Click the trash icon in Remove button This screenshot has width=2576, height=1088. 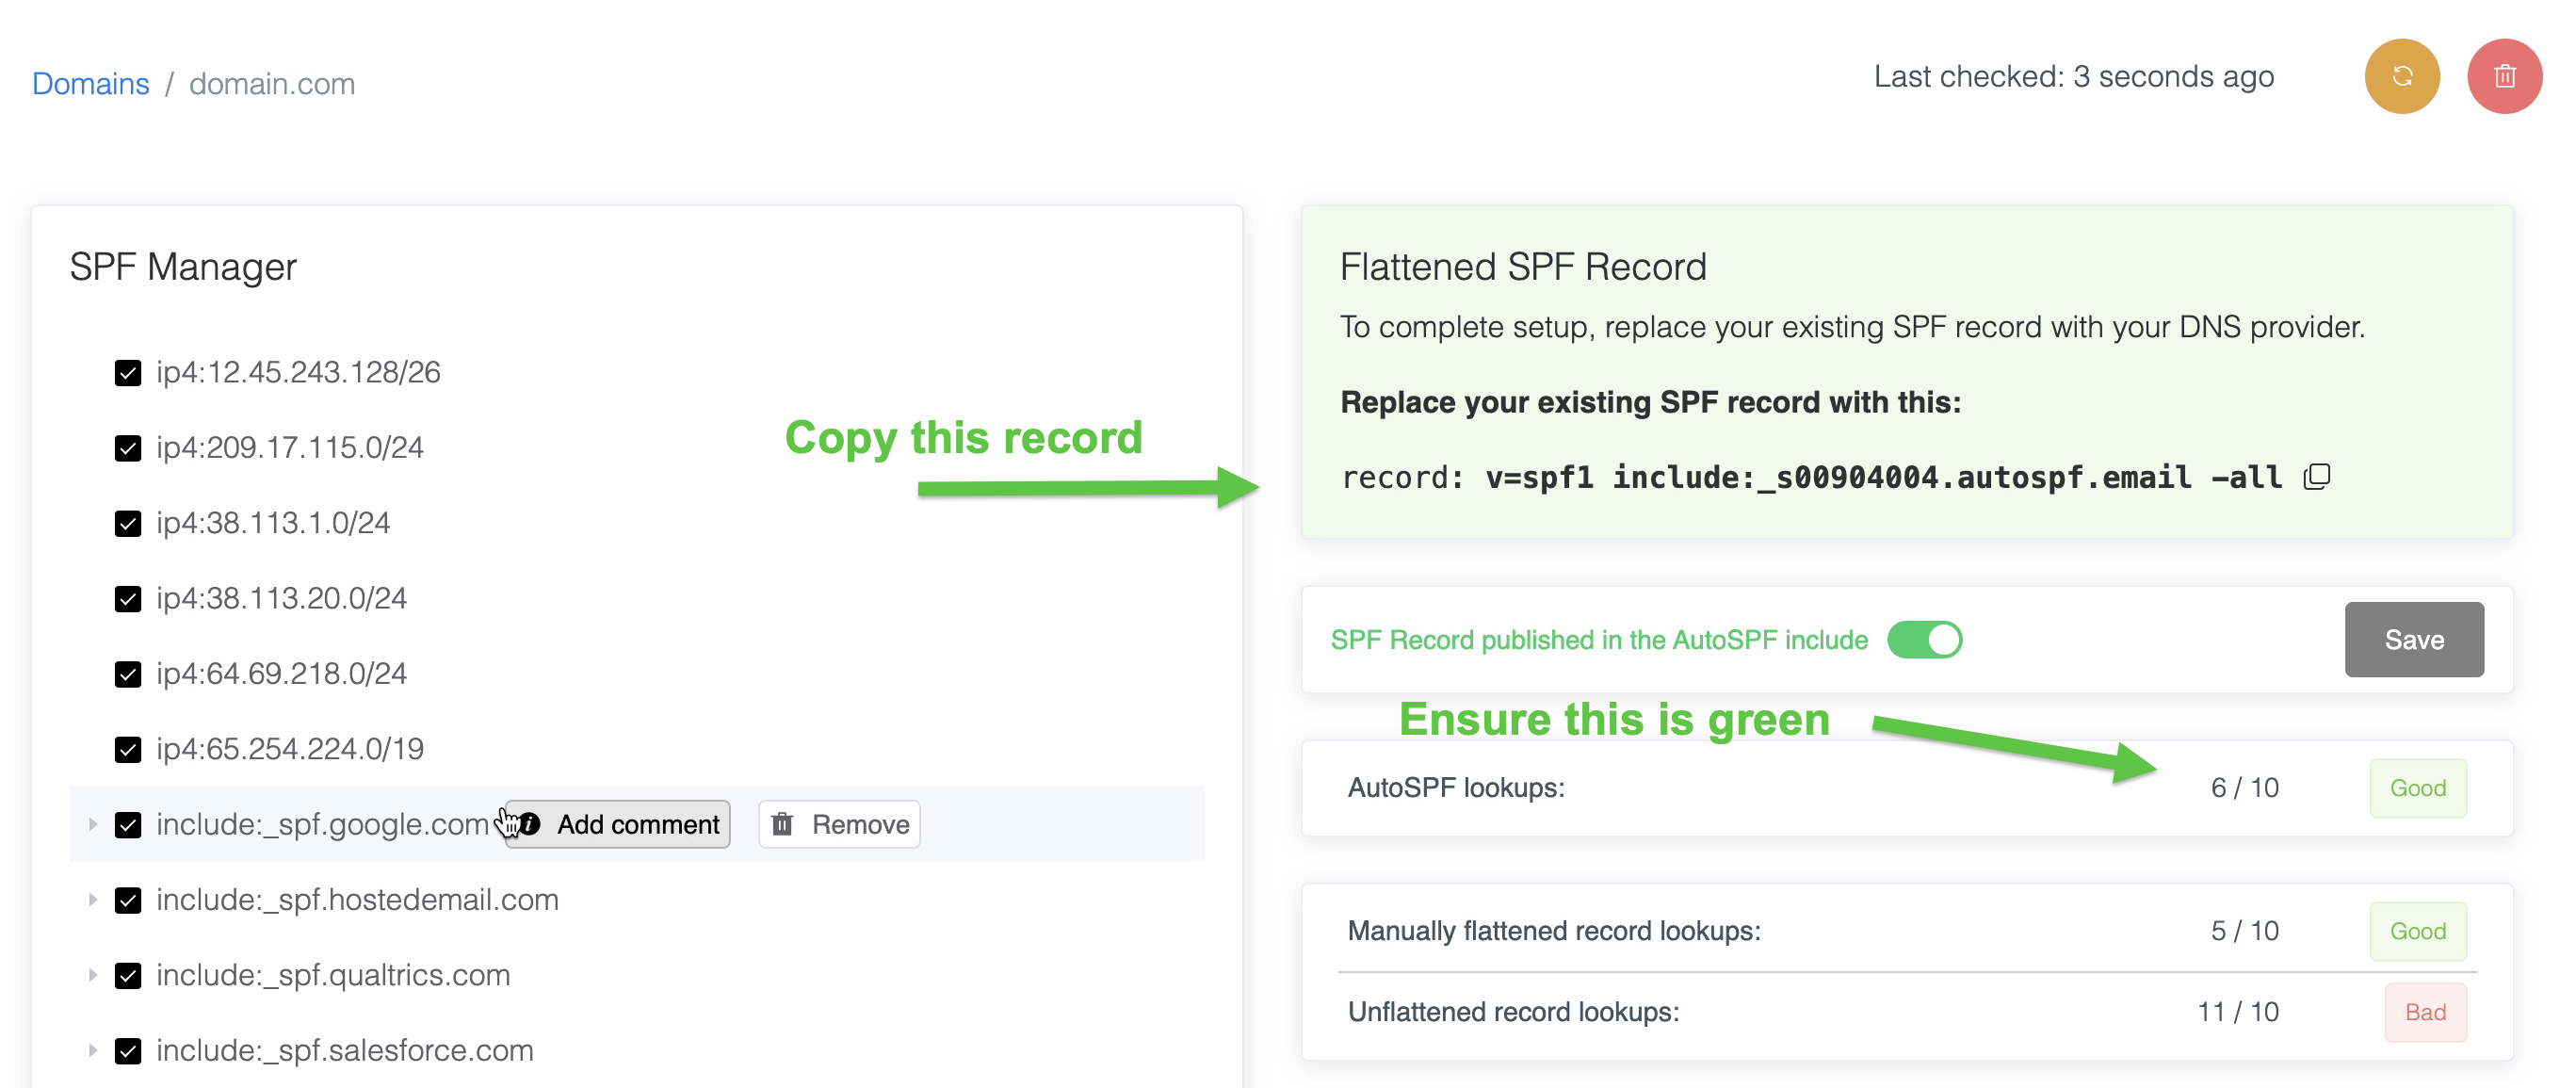(x=782, y=824)
